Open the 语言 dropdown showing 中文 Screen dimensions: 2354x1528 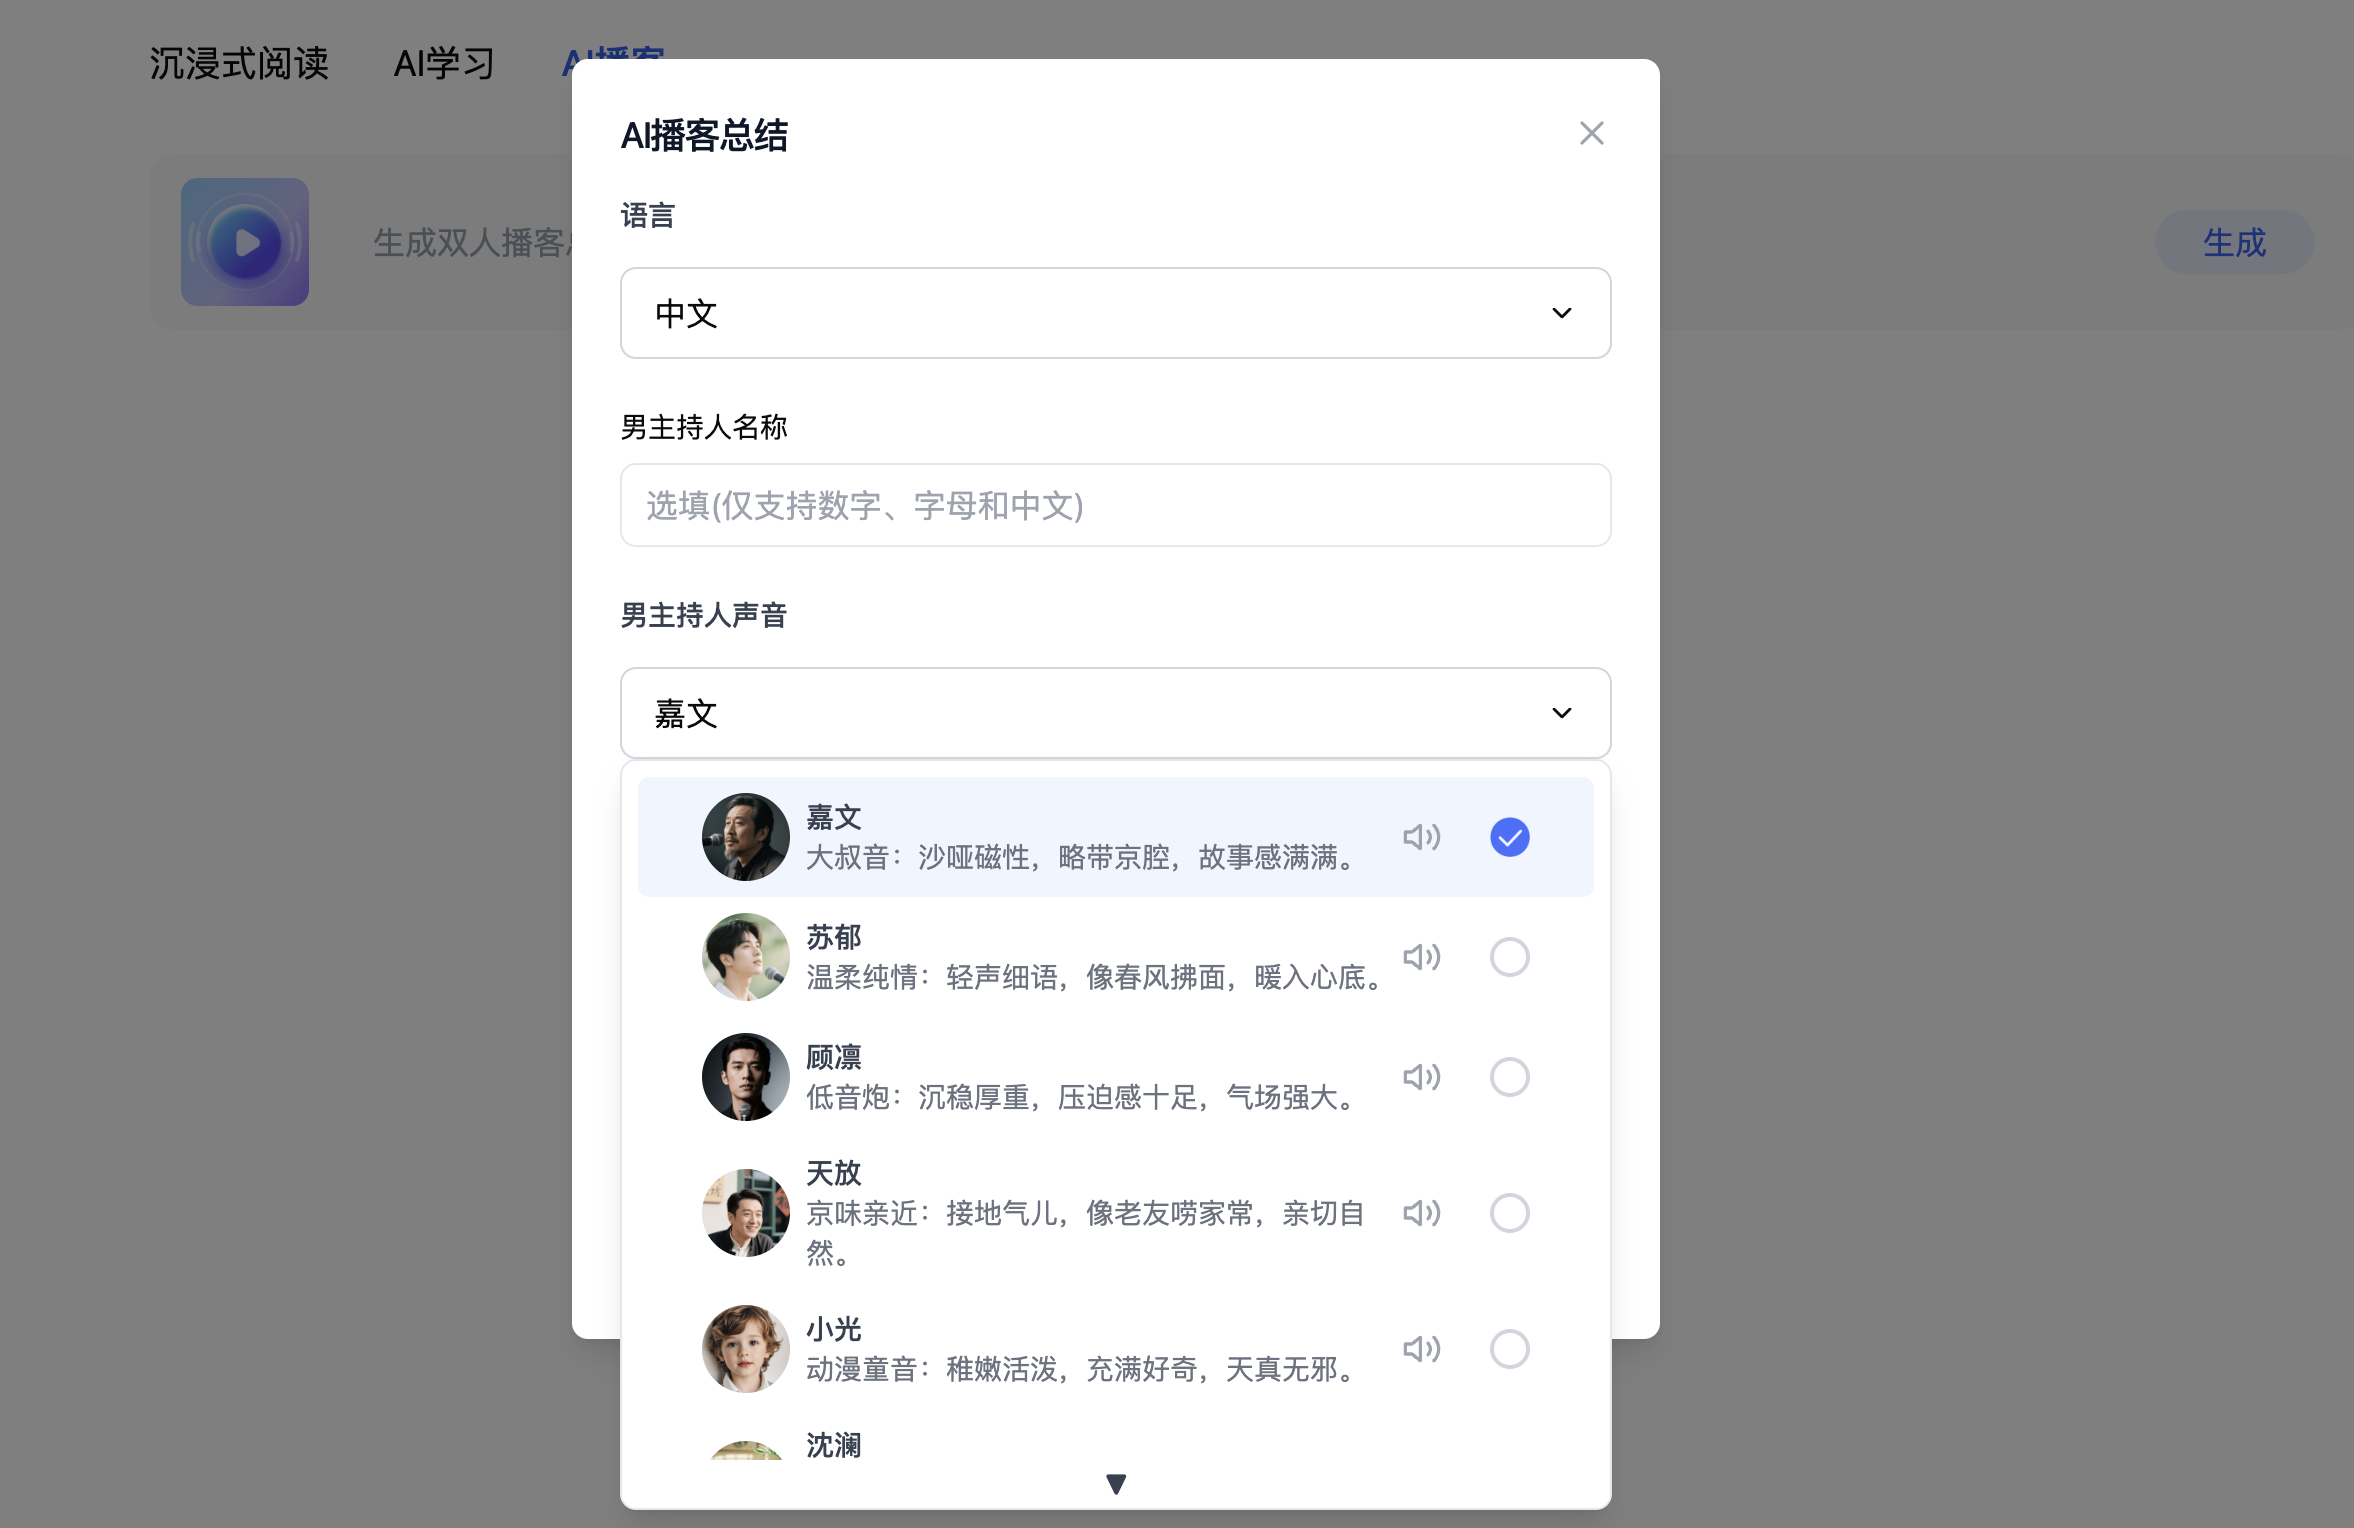[x=1115, y=313]
